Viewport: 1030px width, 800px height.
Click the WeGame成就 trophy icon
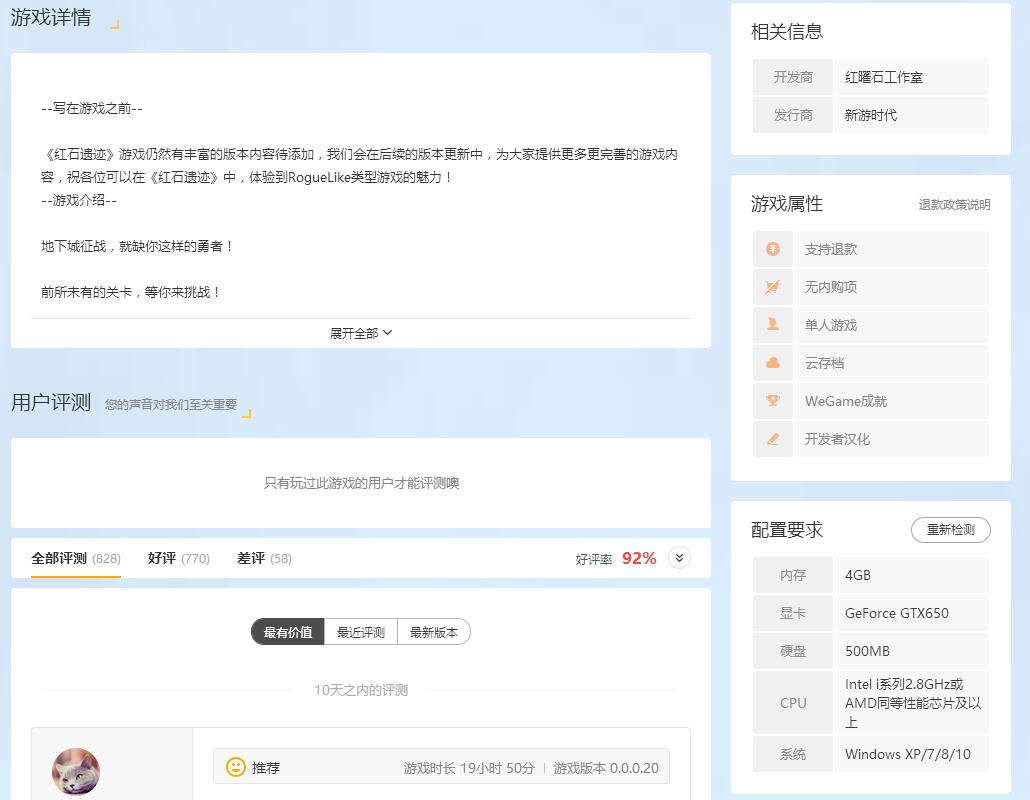click(772, 400)
